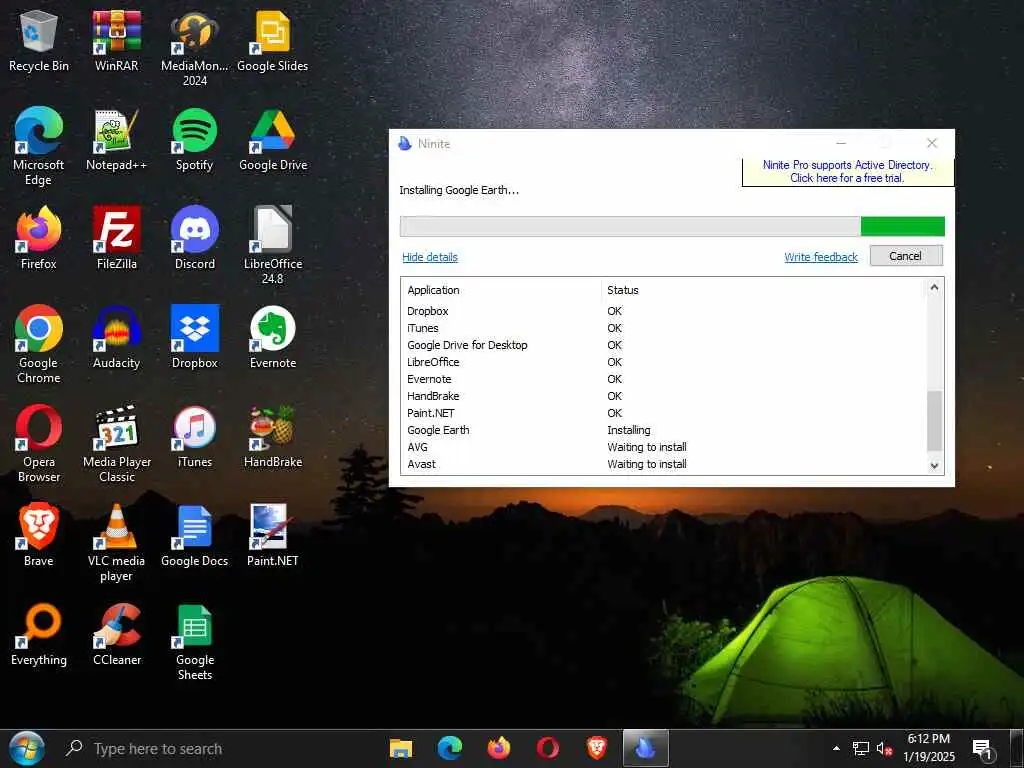The height and width of the screenshot is (768, 1024).
Task: Select the Google Chrome desktop shortcut
Action: point(39,345)
